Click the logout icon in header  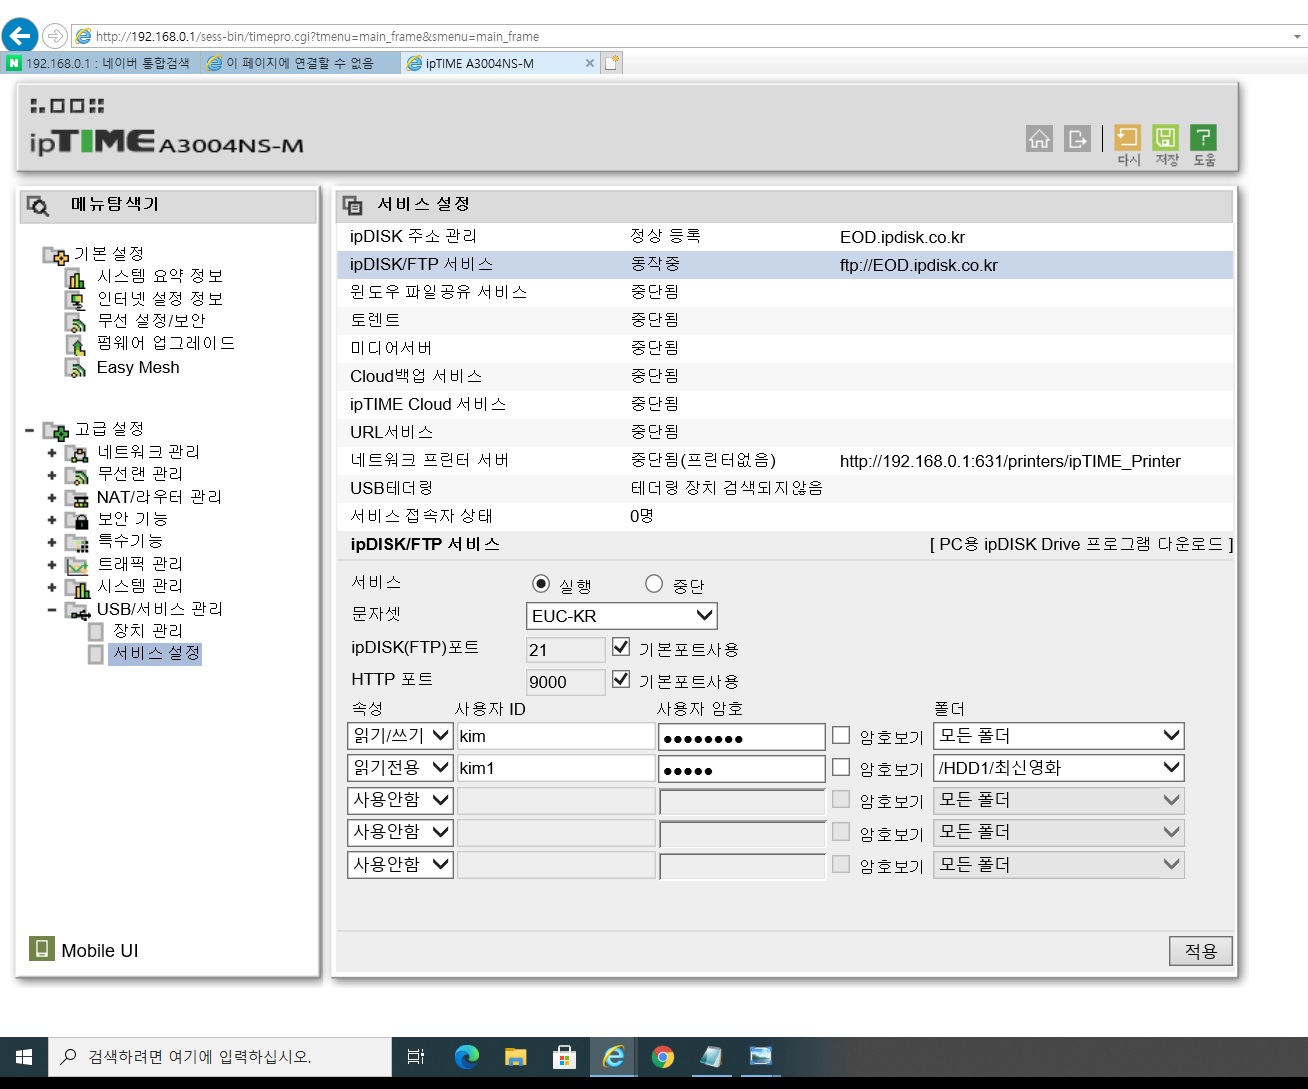click(x=1077, y=139)
